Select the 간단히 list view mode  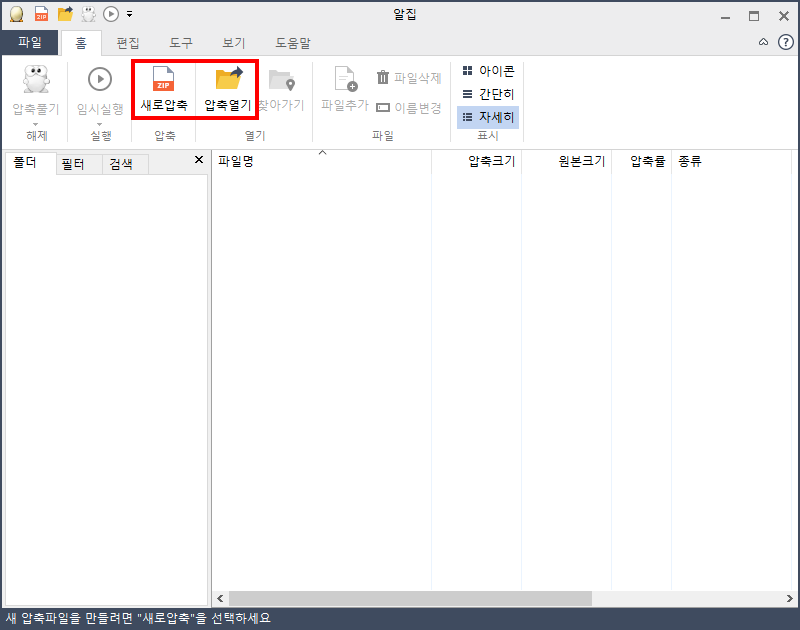[x=488, y=94]
